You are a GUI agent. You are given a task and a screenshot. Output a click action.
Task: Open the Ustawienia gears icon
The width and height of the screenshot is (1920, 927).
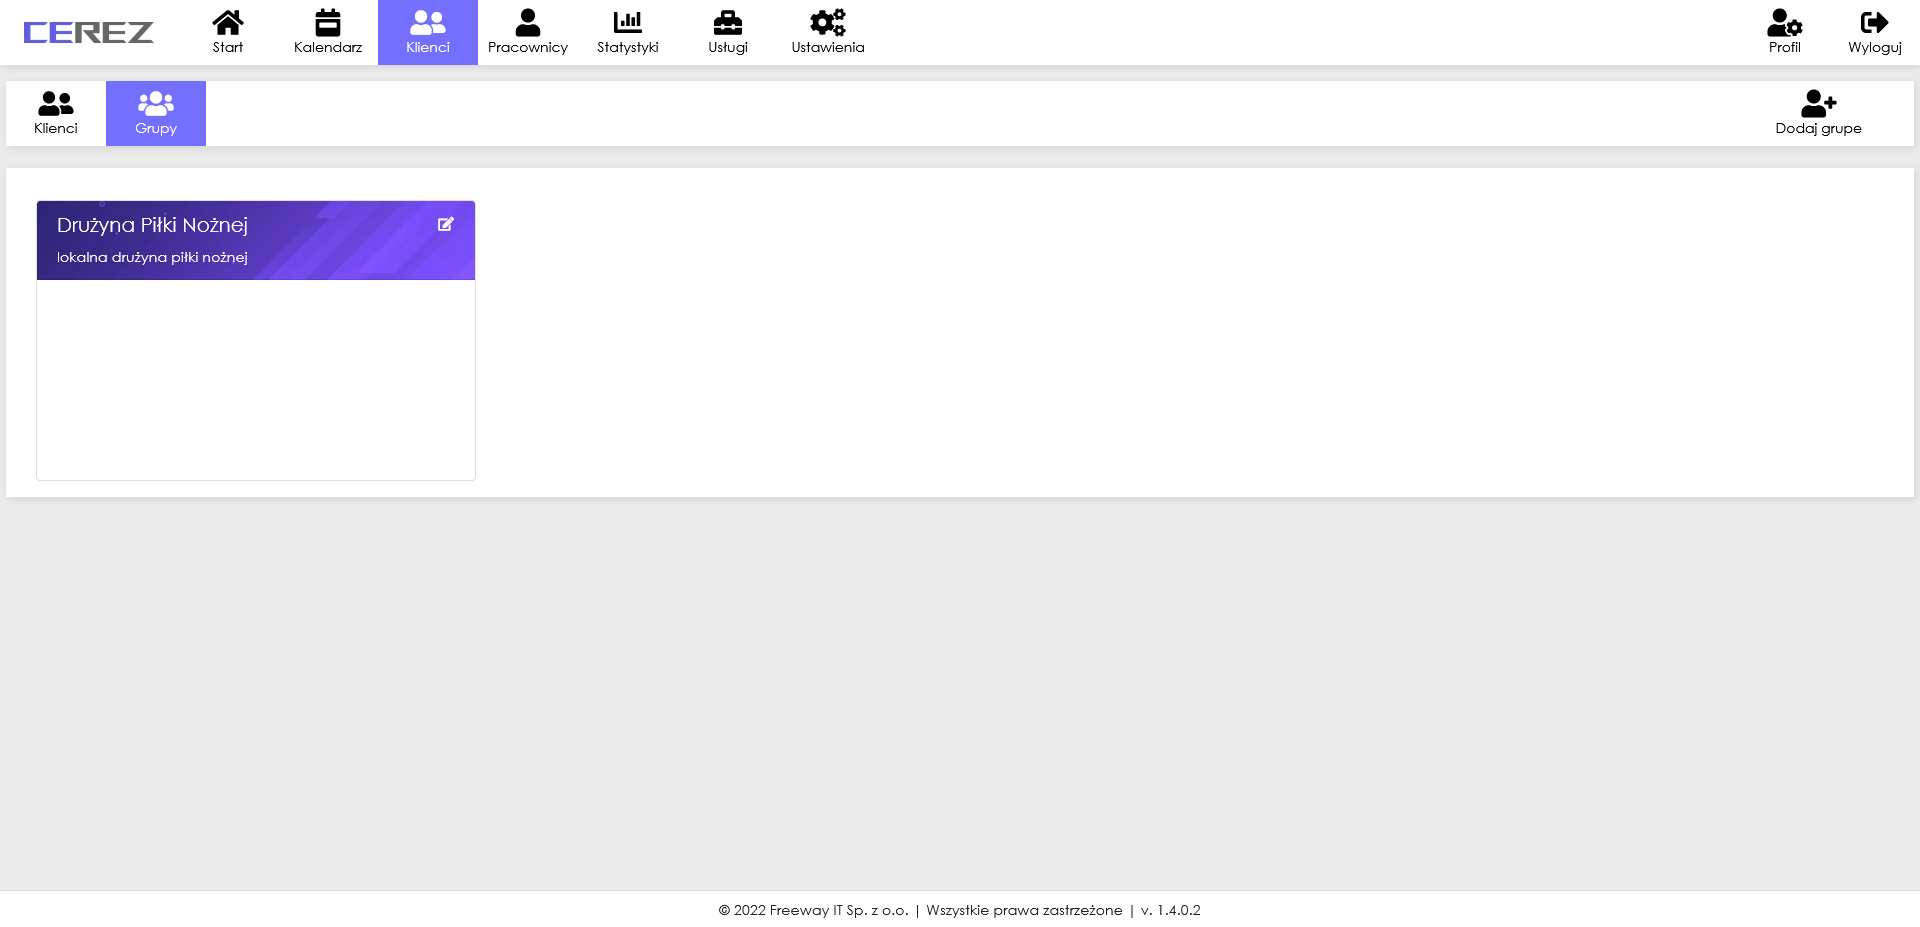828,22
